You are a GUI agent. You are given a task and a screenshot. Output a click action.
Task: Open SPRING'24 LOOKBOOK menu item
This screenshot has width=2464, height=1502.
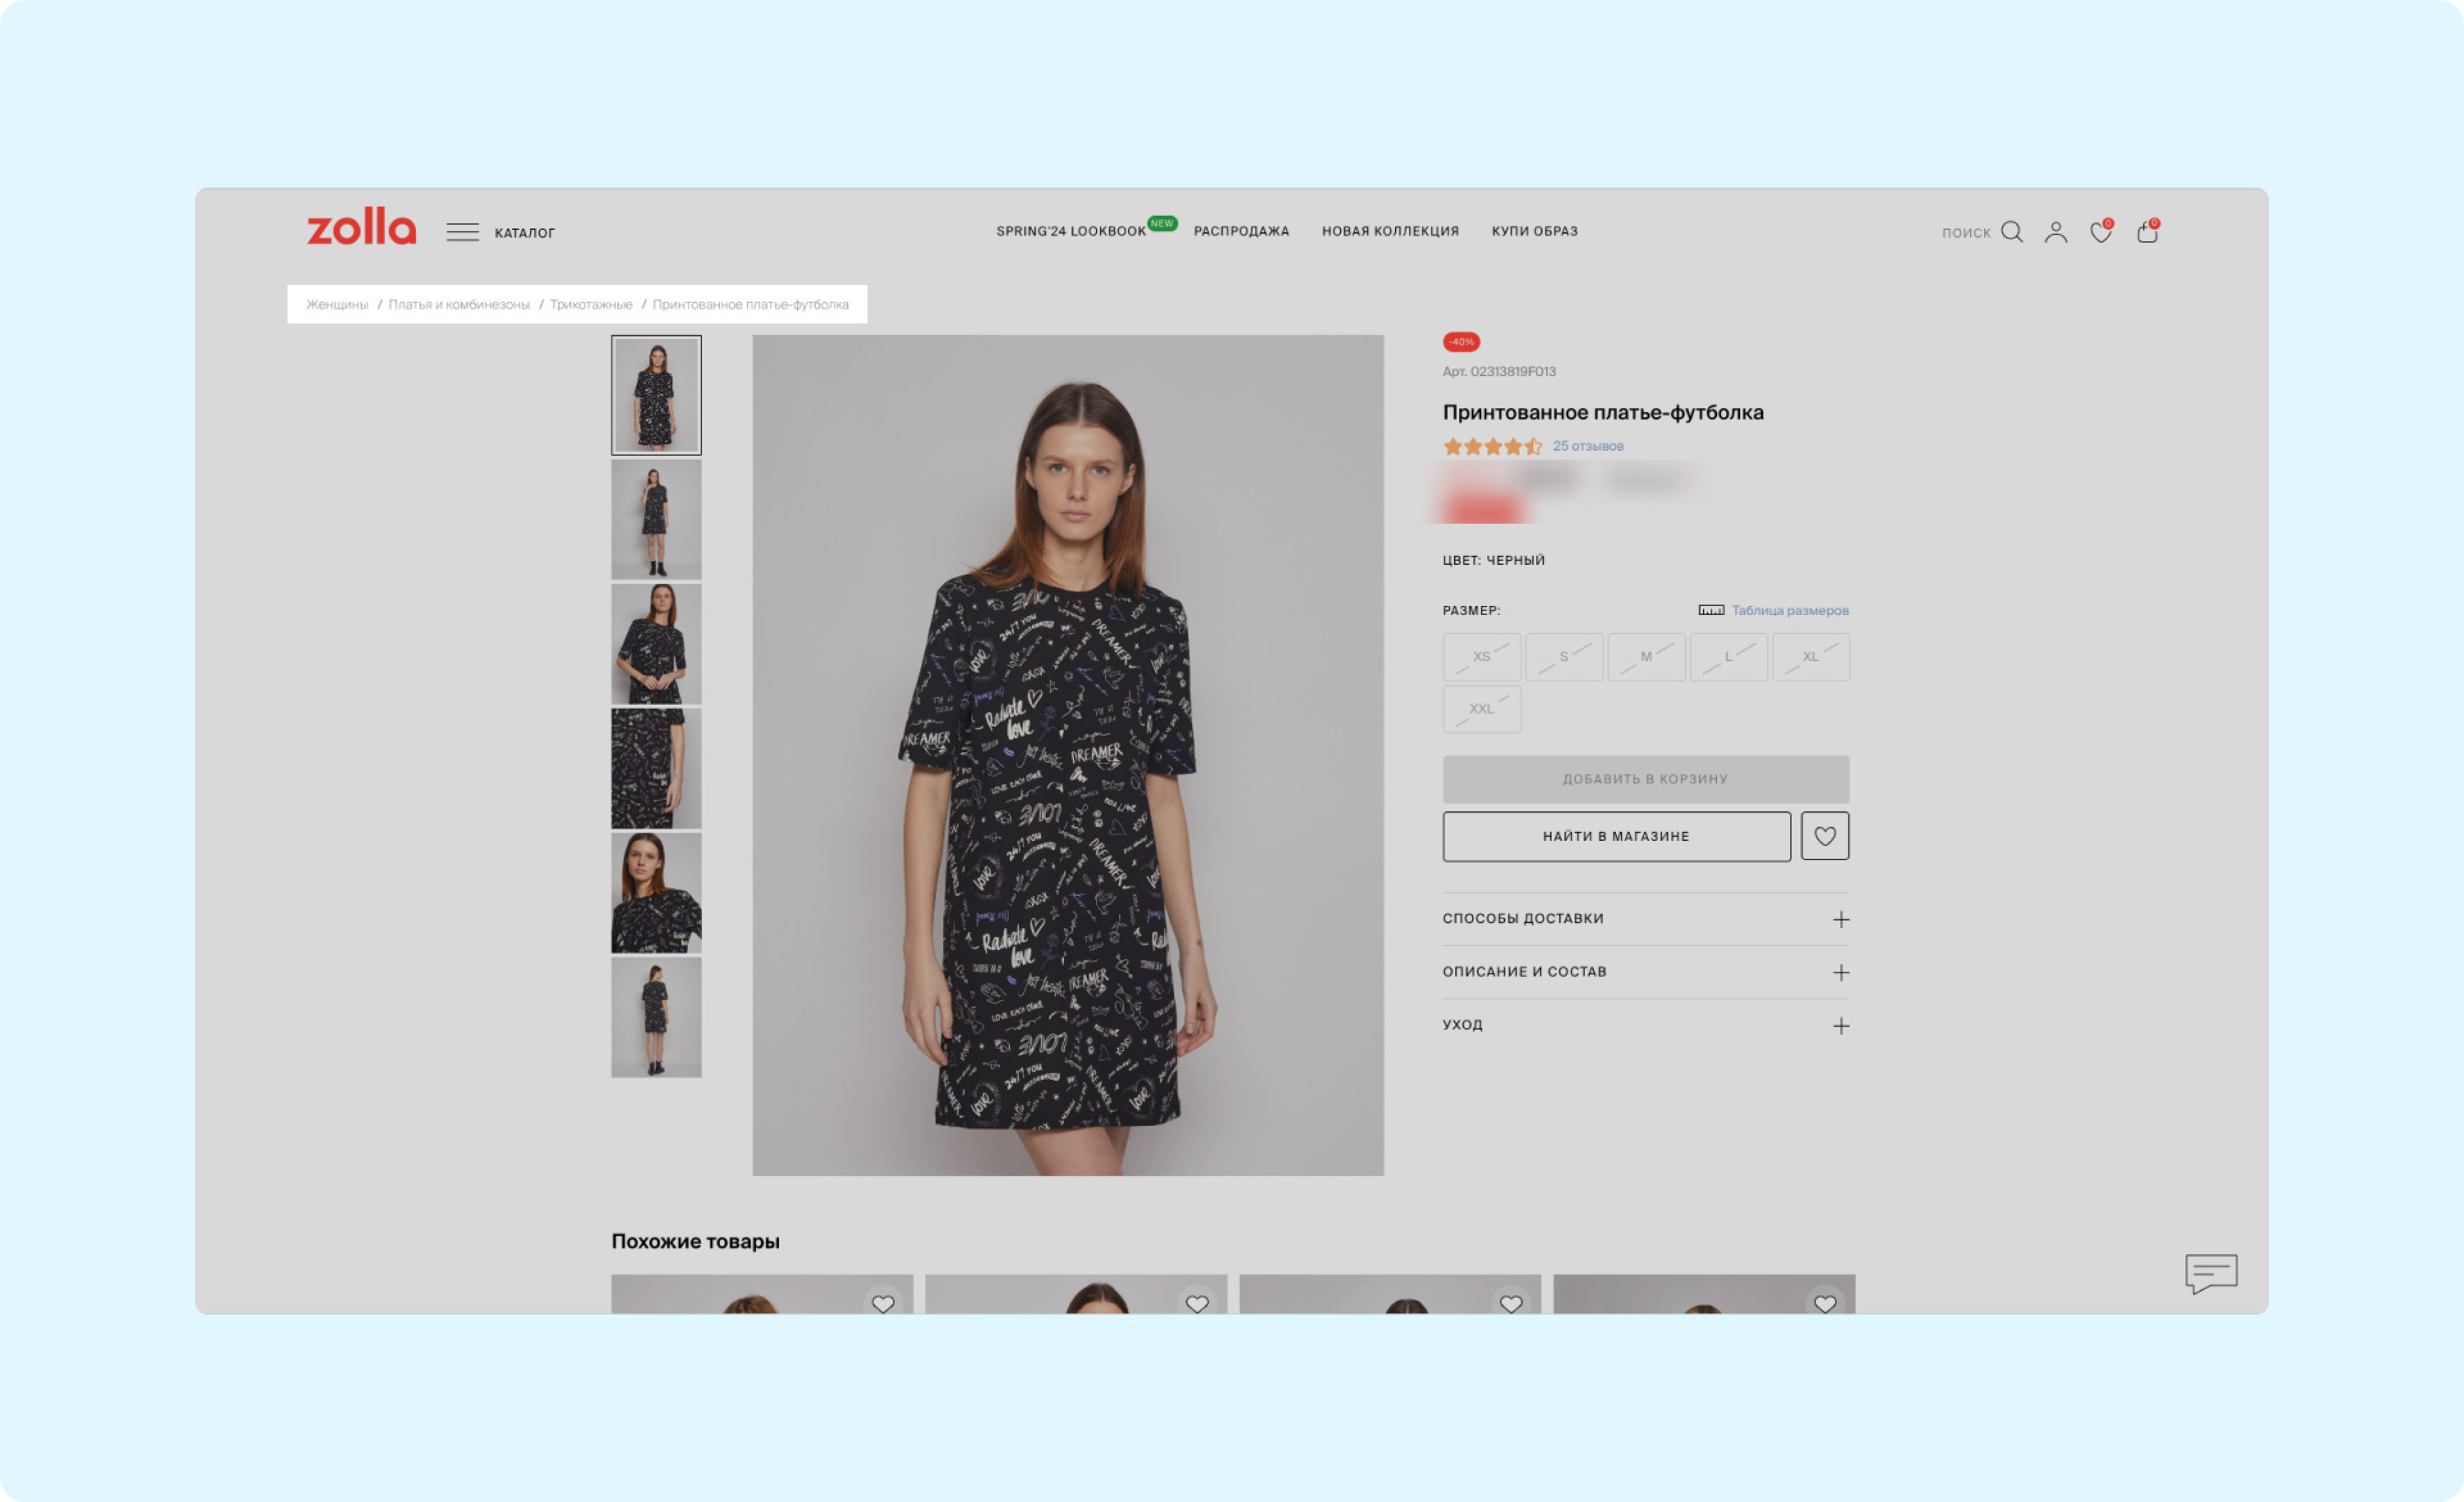click(x=1071, y=231)
